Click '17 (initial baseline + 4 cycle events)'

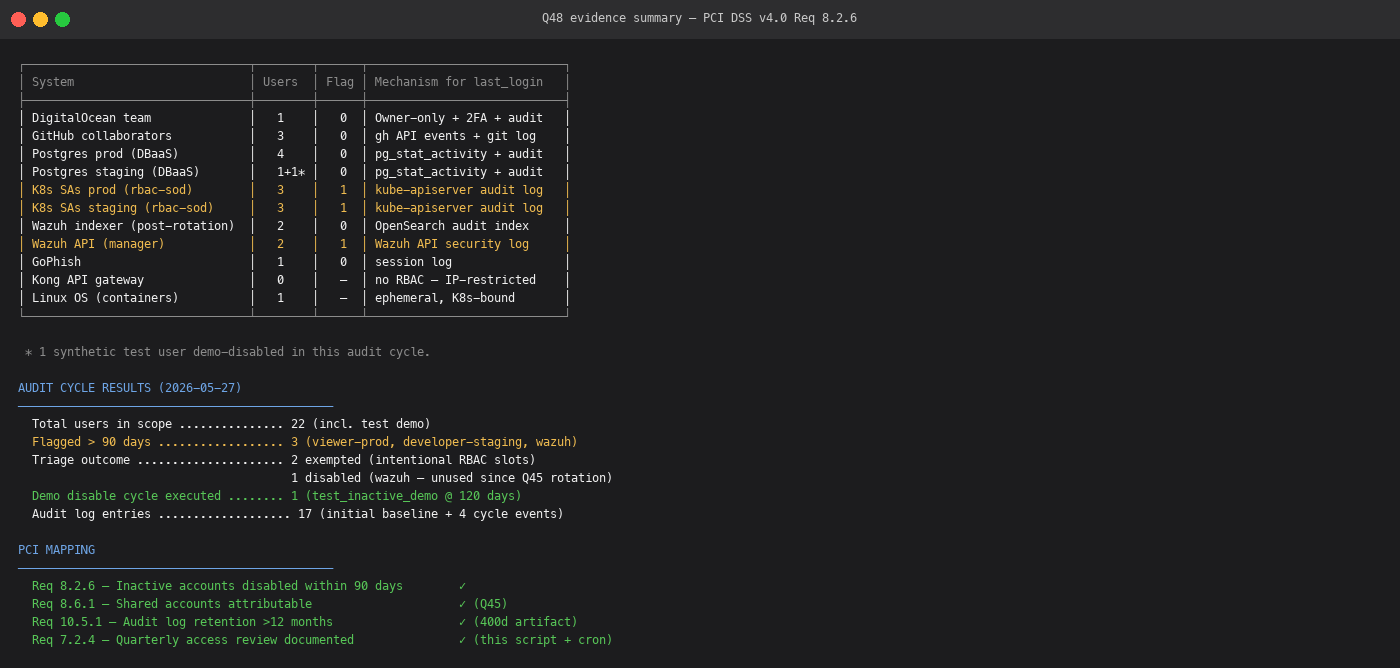(431, 514)
